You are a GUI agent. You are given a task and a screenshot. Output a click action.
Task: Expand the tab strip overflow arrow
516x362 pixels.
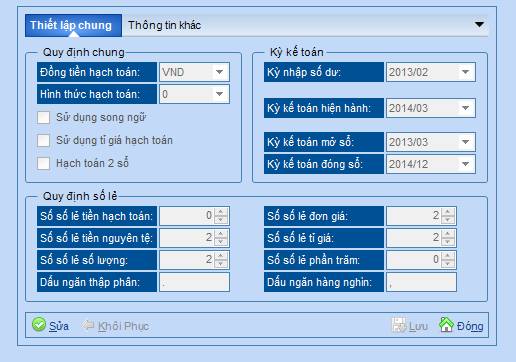pos(479,24)
